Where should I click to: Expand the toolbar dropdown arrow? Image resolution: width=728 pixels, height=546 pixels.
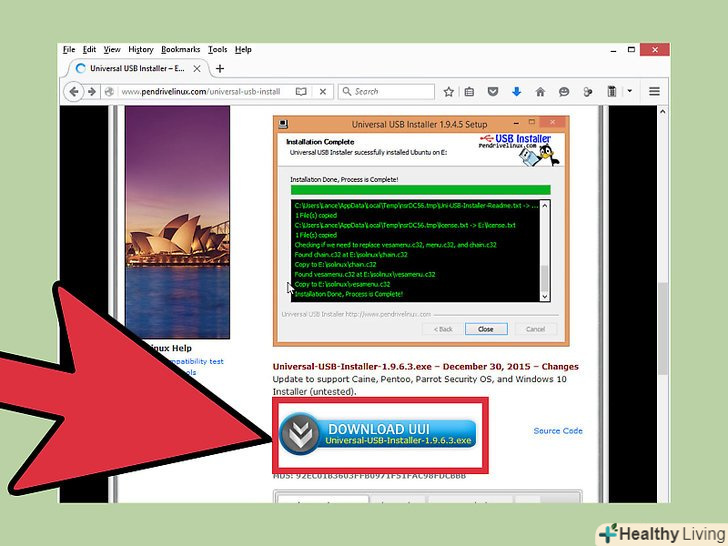630,91
